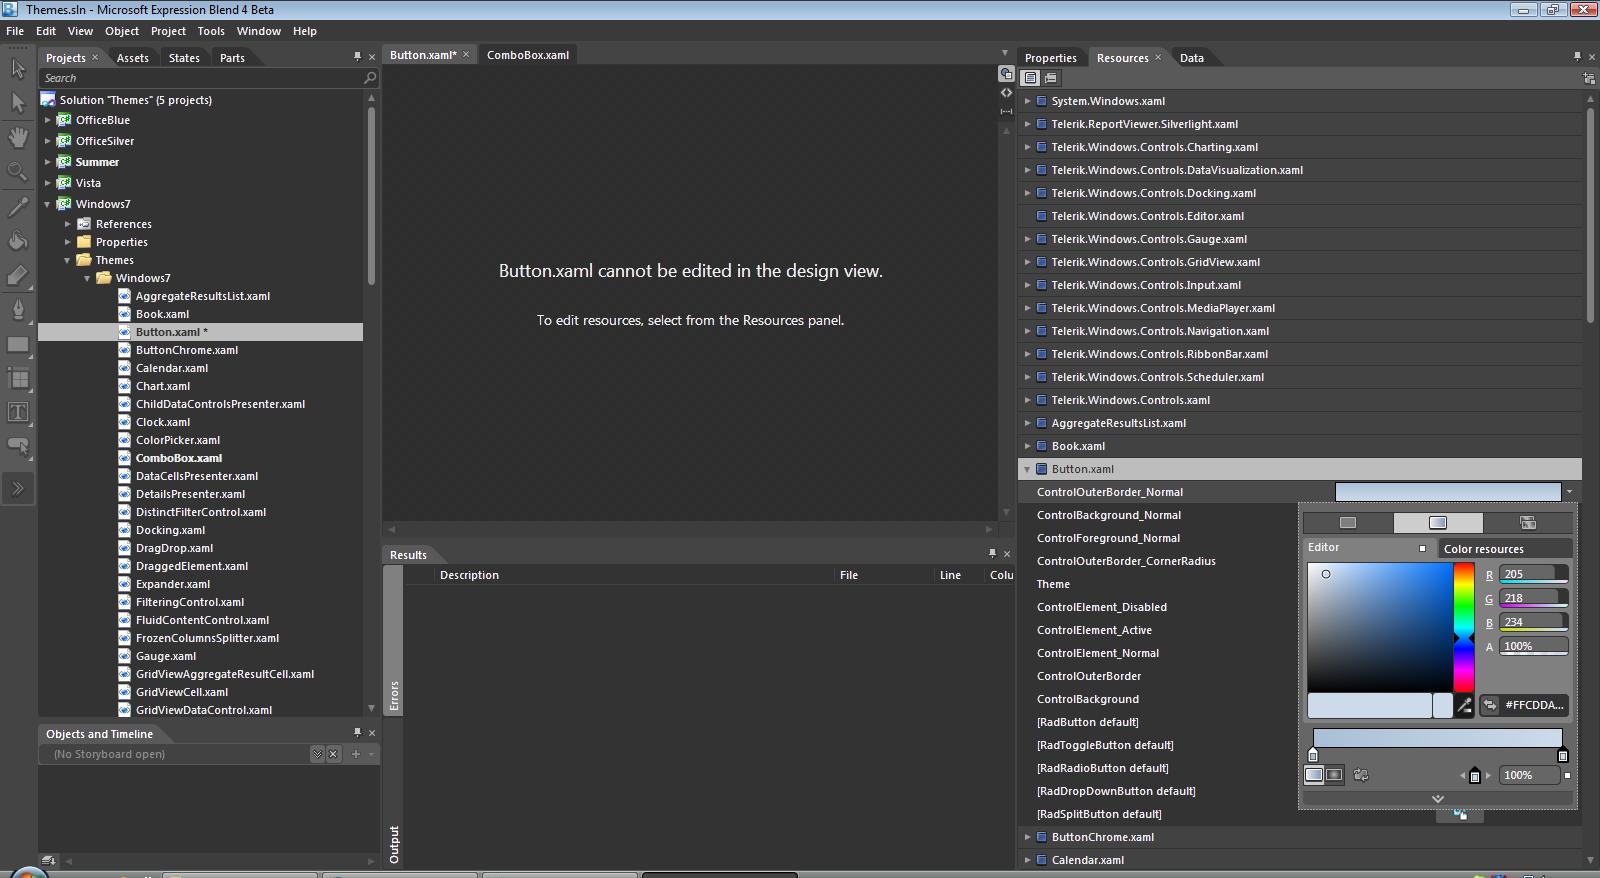Switch to Split view icon
This screenshot has width=1600, height=878.
(1006, 111)
